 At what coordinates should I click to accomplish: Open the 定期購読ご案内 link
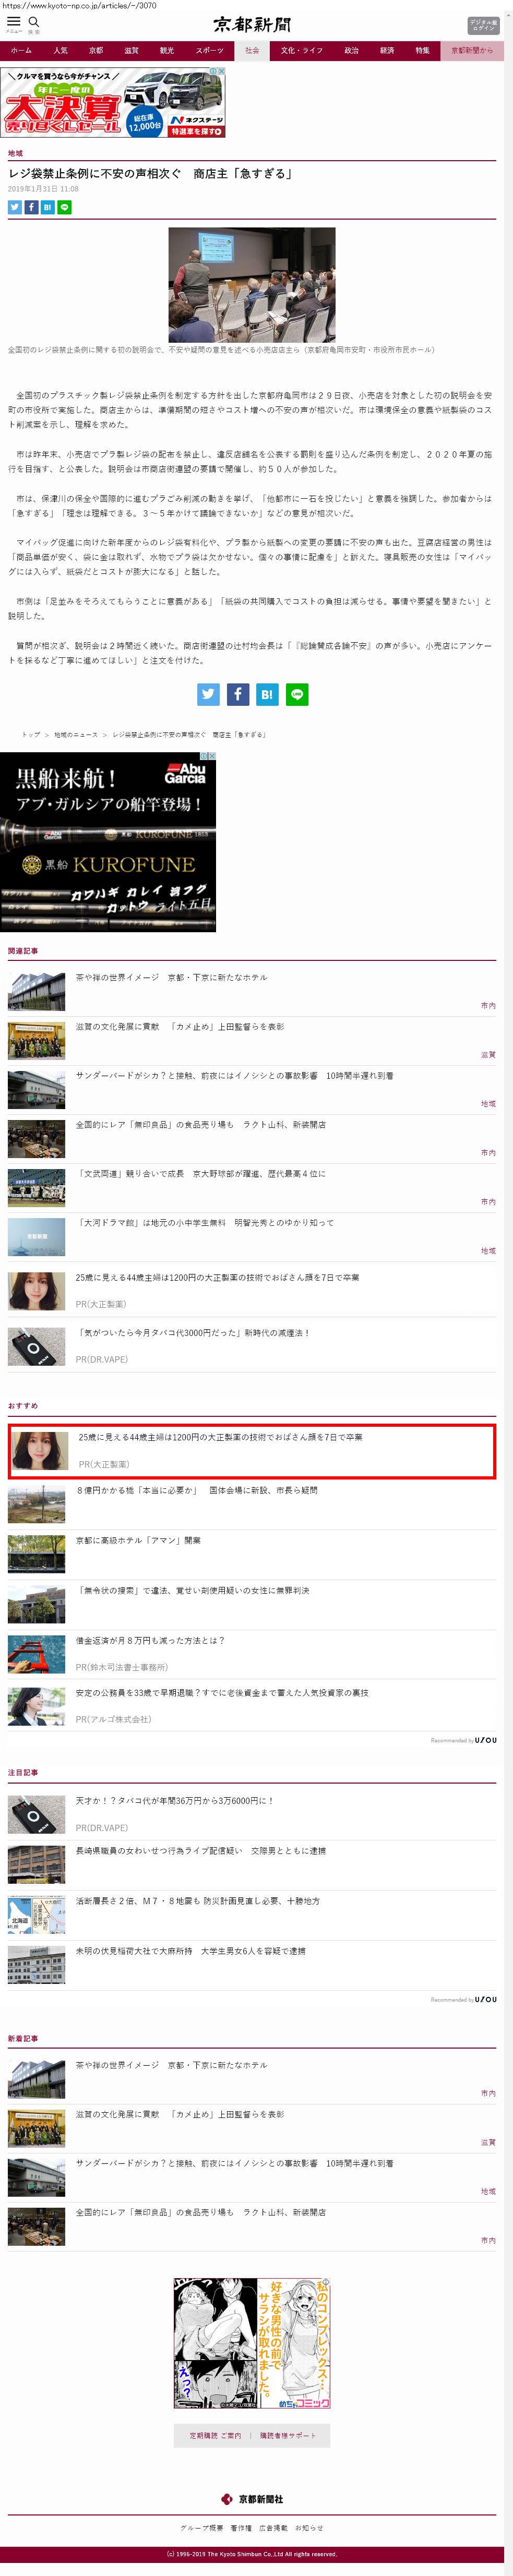pyautogui.click(x=215, y=2435)
